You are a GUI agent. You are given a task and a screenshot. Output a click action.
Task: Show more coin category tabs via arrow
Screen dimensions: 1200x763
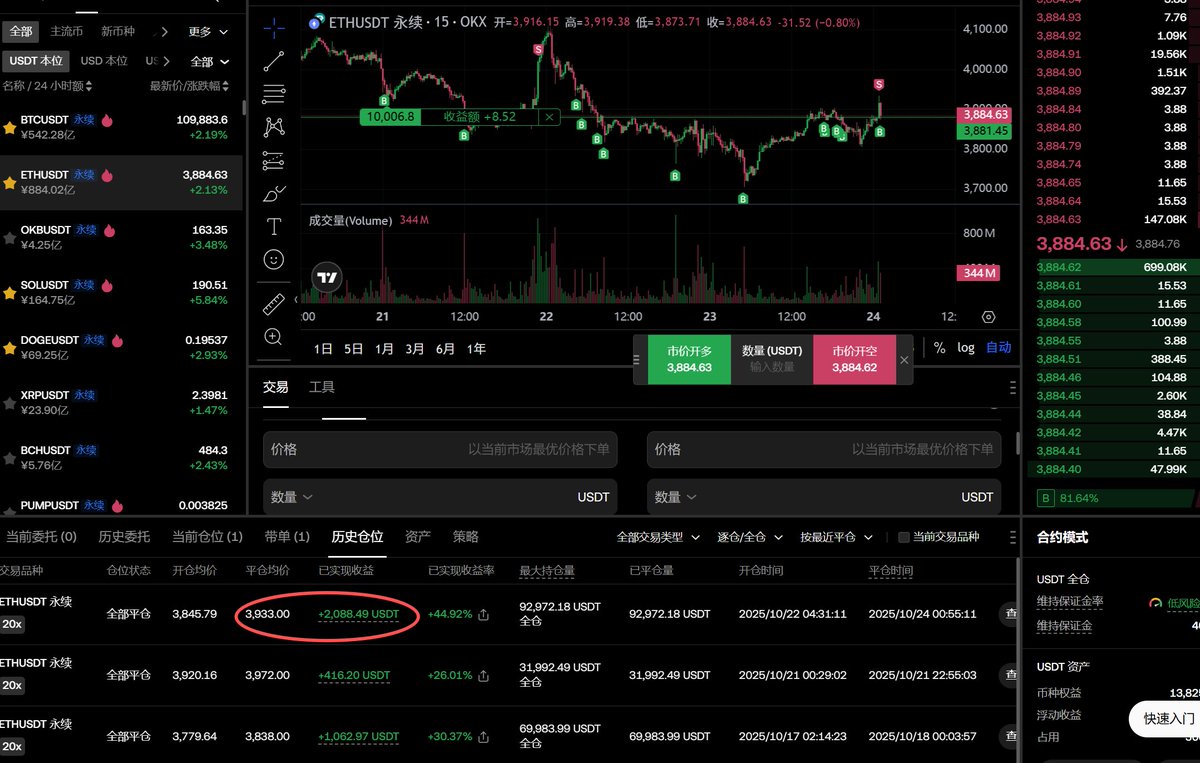click(x=165, y=32)
